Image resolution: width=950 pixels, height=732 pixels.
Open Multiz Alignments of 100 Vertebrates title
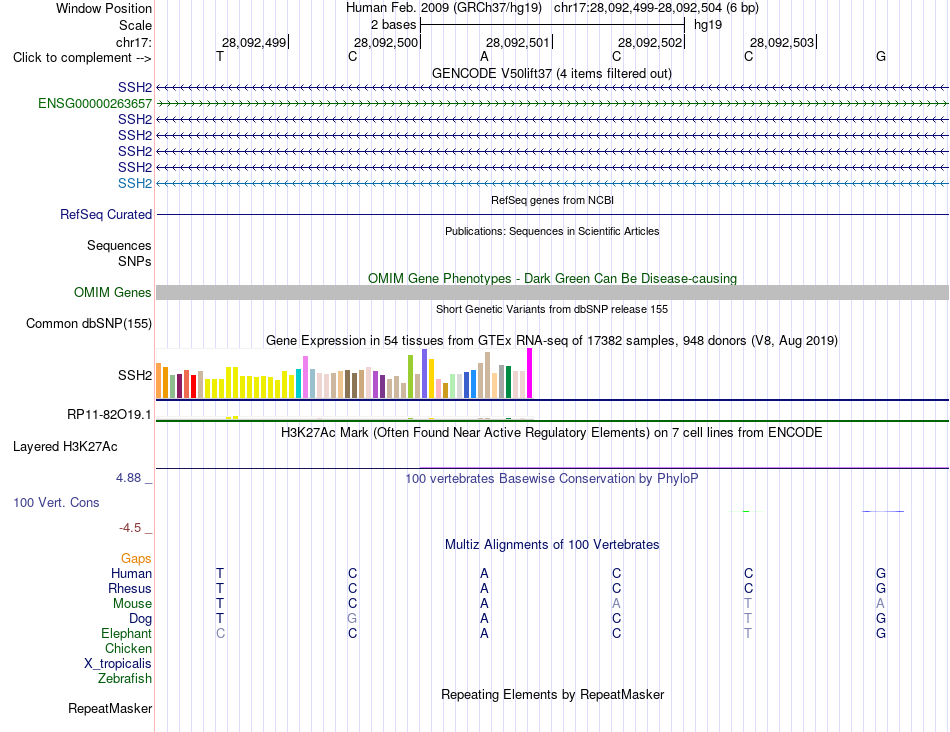tap(552, 544)
